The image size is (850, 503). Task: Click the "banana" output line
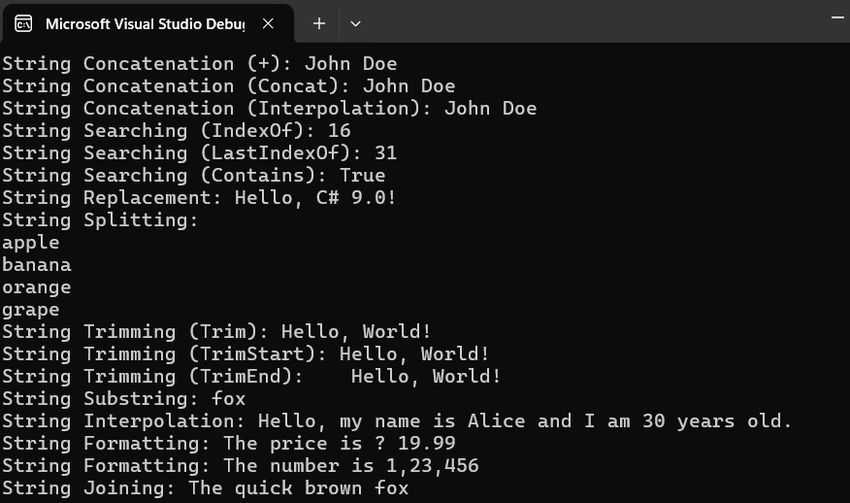tap(37, 265)
